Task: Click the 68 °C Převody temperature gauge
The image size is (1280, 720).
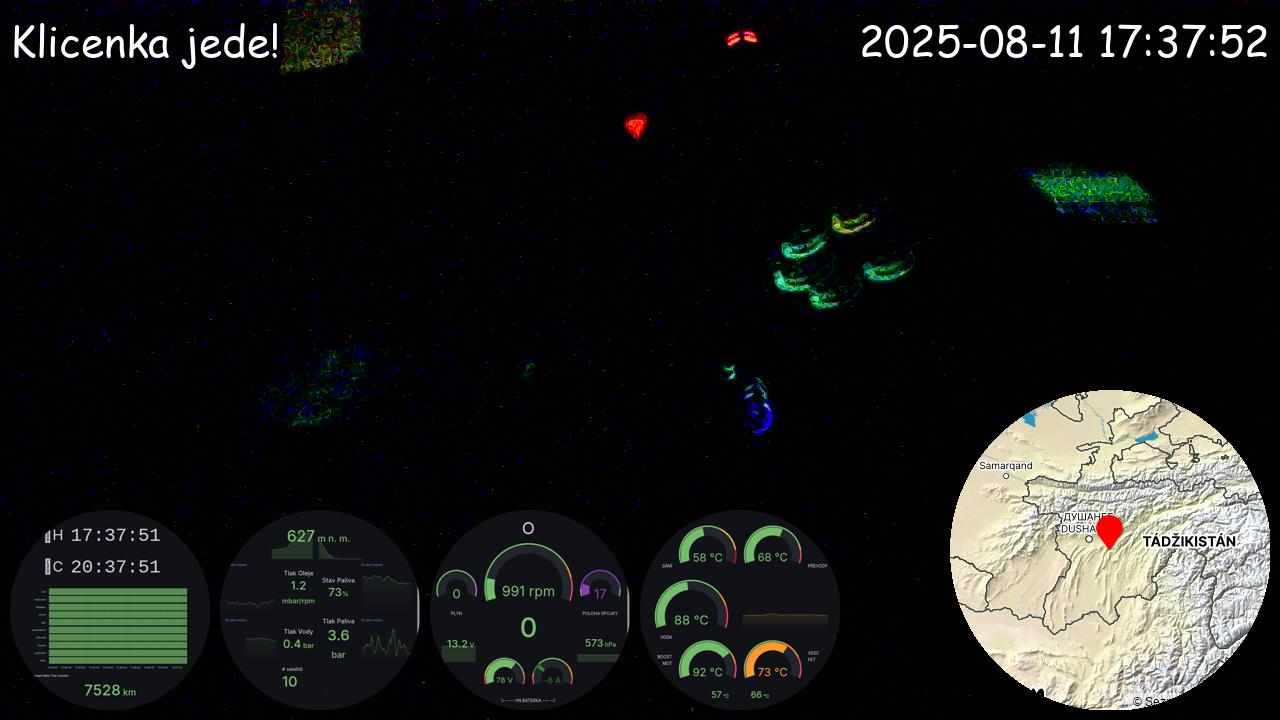Action: (772, 550)
